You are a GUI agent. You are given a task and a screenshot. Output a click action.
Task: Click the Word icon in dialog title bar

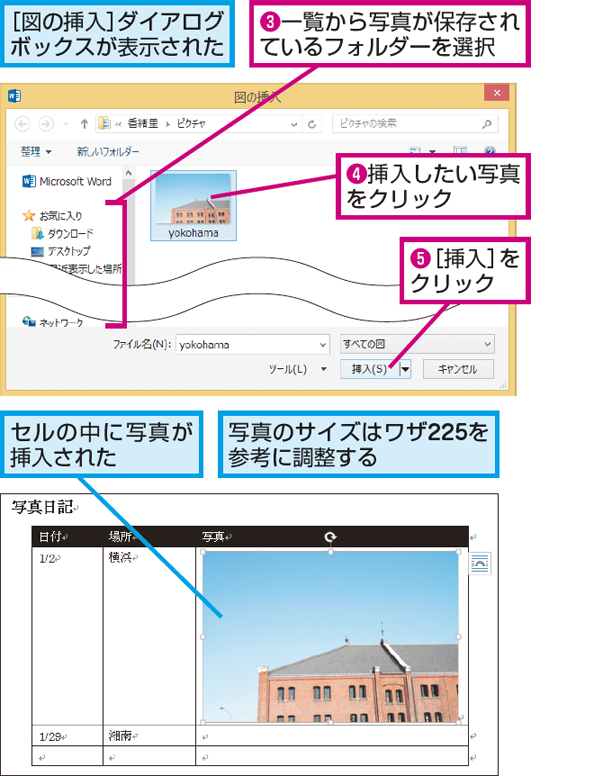point(14,96)
